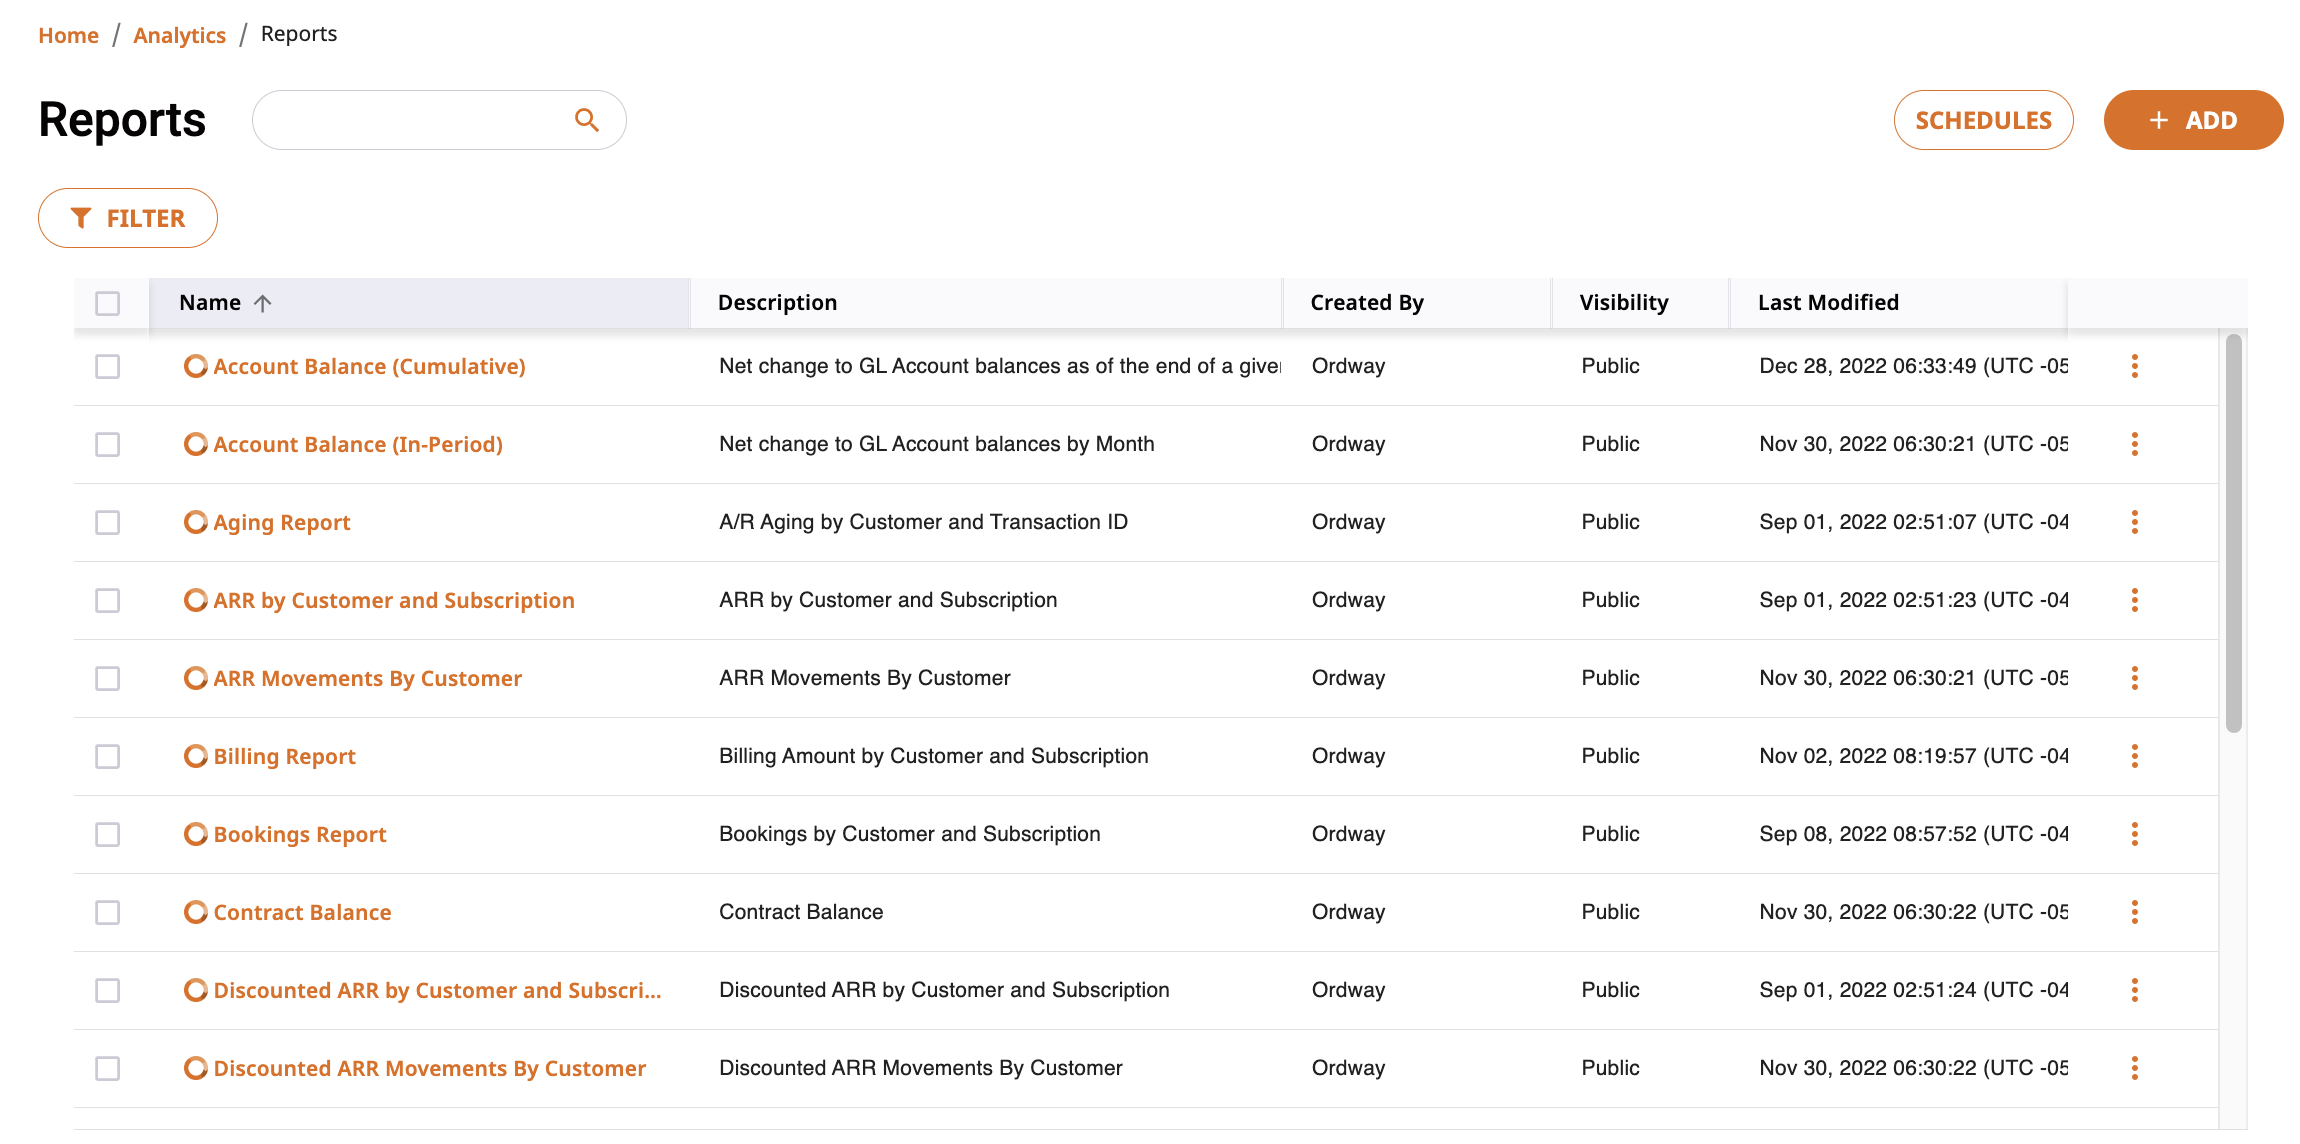Viewport: 2300px width, 1144px height.
Task: Click the Ordway icon beside ARR Movements By Customer
Action: coord(196,678)
